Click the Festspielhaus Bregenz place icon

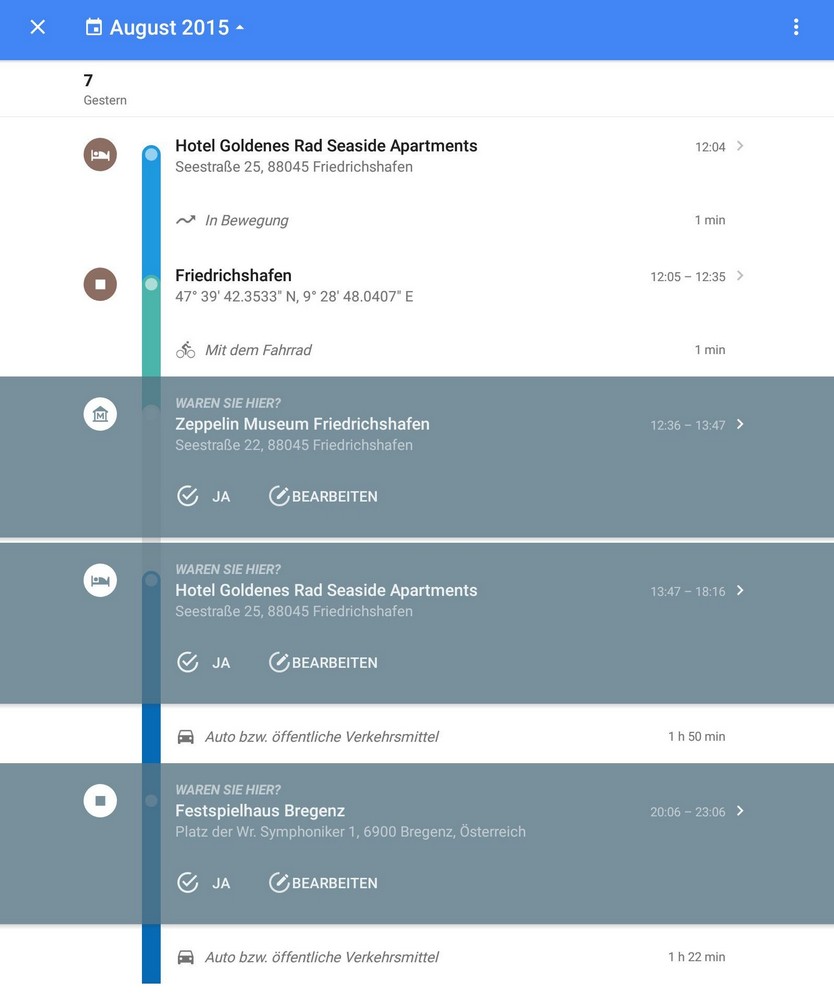(x=100, y=800)
